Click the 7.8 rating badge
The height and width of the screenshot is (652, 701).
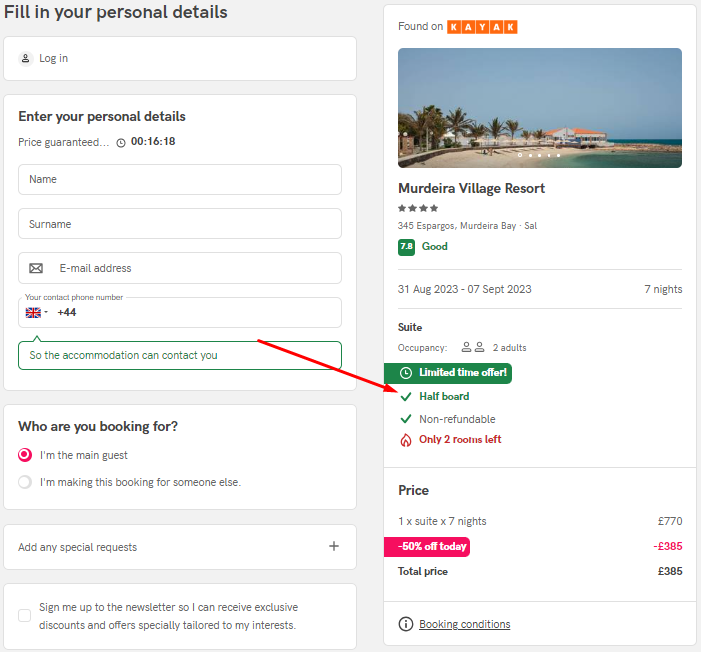406,247
